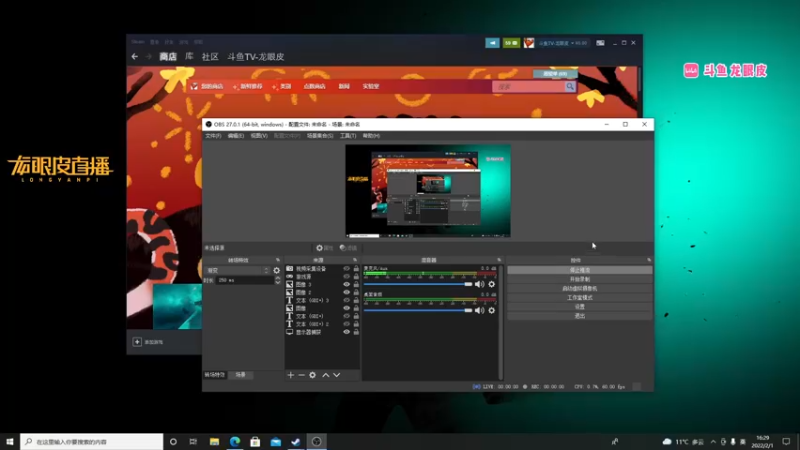Undock the 控件 controls panel via header icon
This screenshot has height=450, width=800.
tap(649, 260)
